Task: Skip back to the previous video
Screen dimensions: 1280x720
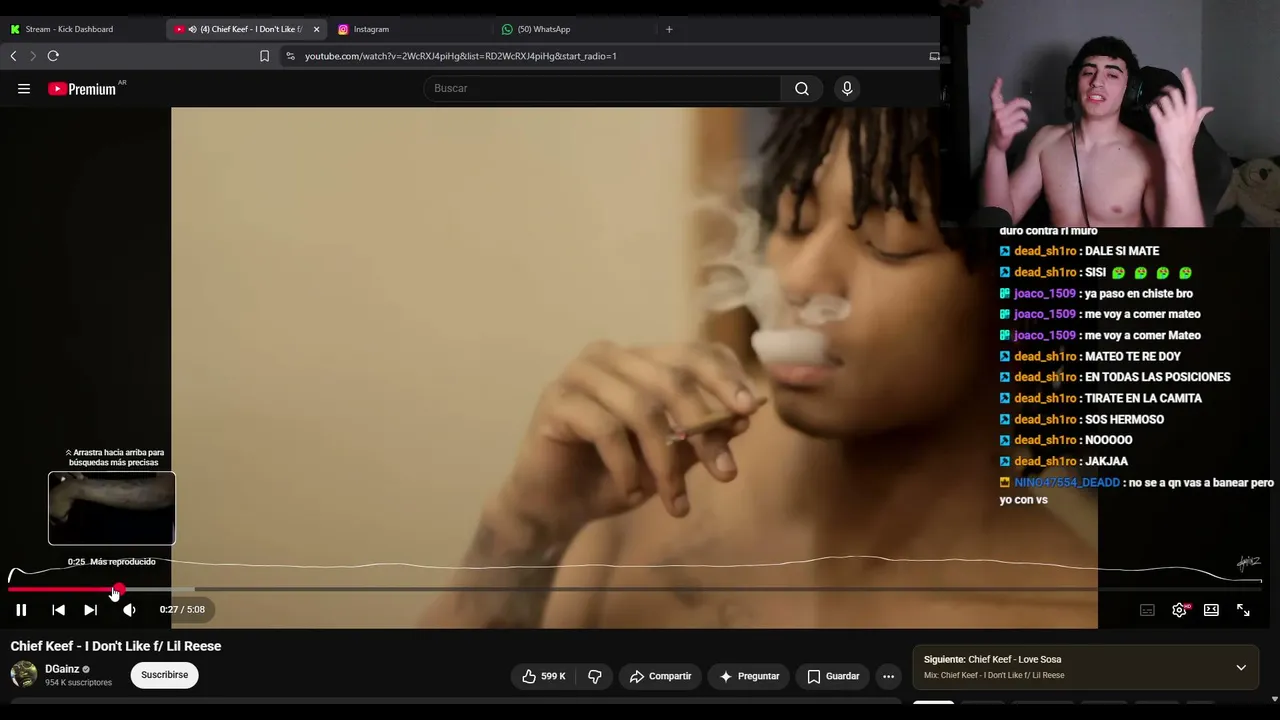Action: coord(58,610)
